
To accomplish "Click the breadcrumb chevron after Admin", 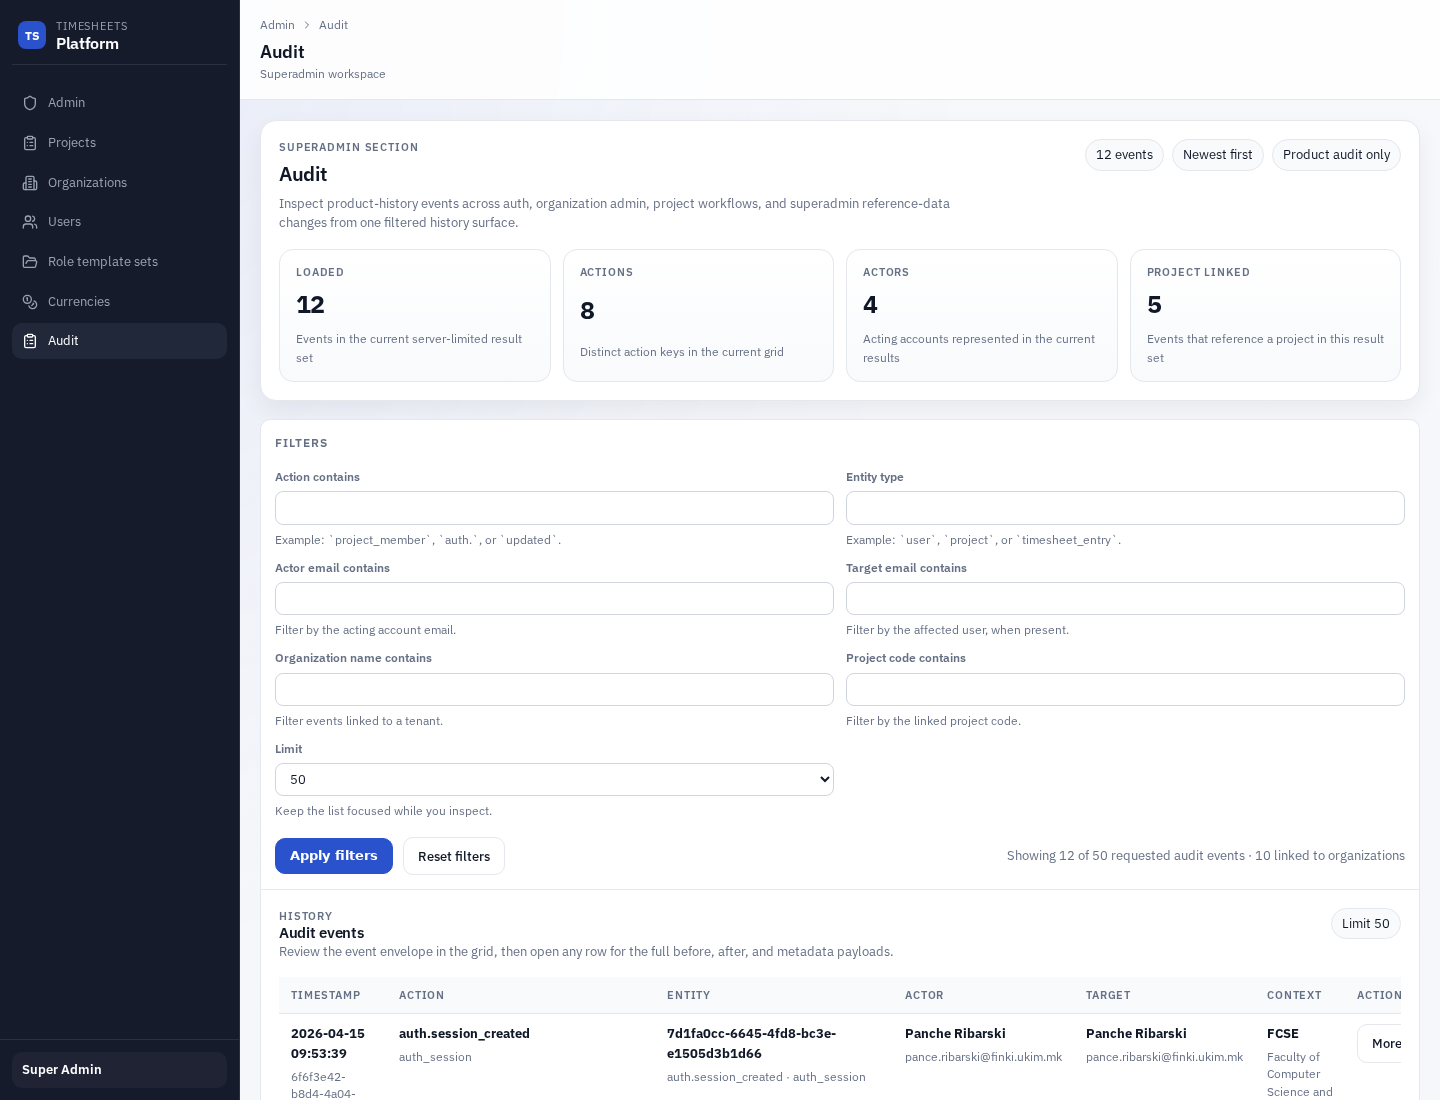I will click(x=305, y=25).
